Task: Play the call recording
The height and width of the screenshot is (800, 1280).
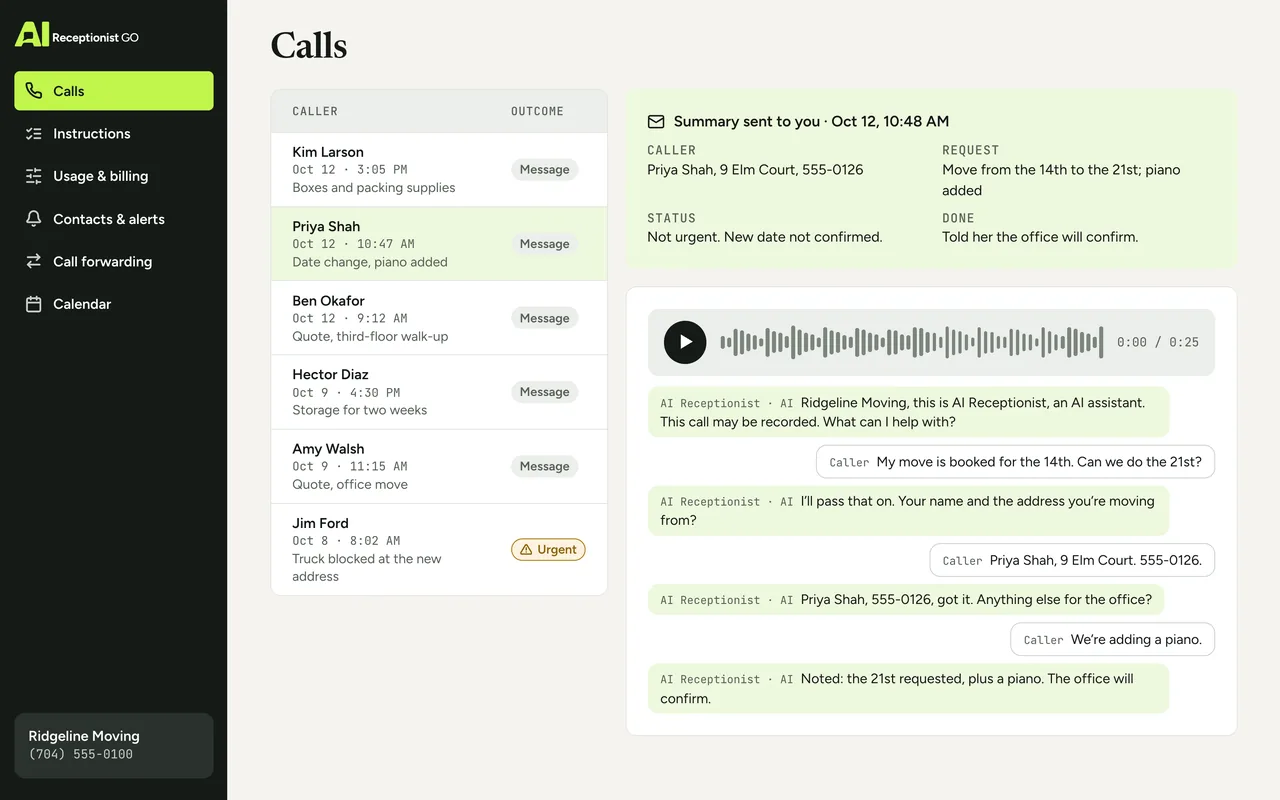Action: pyautogui.click(x=685, y=342)
